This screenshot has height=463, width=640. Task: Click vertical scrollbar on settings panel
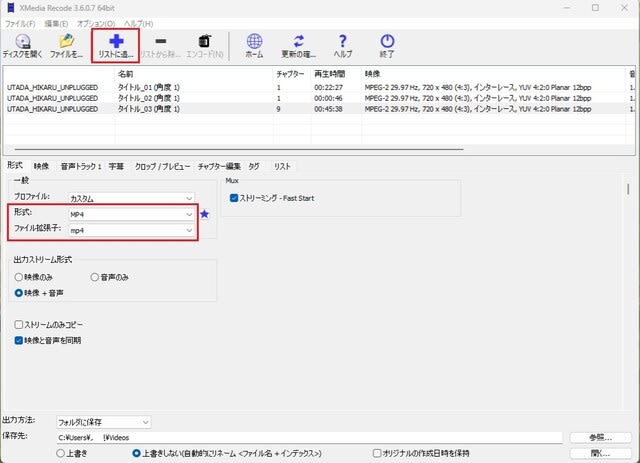pyautogui.click(x=628, y=189)
